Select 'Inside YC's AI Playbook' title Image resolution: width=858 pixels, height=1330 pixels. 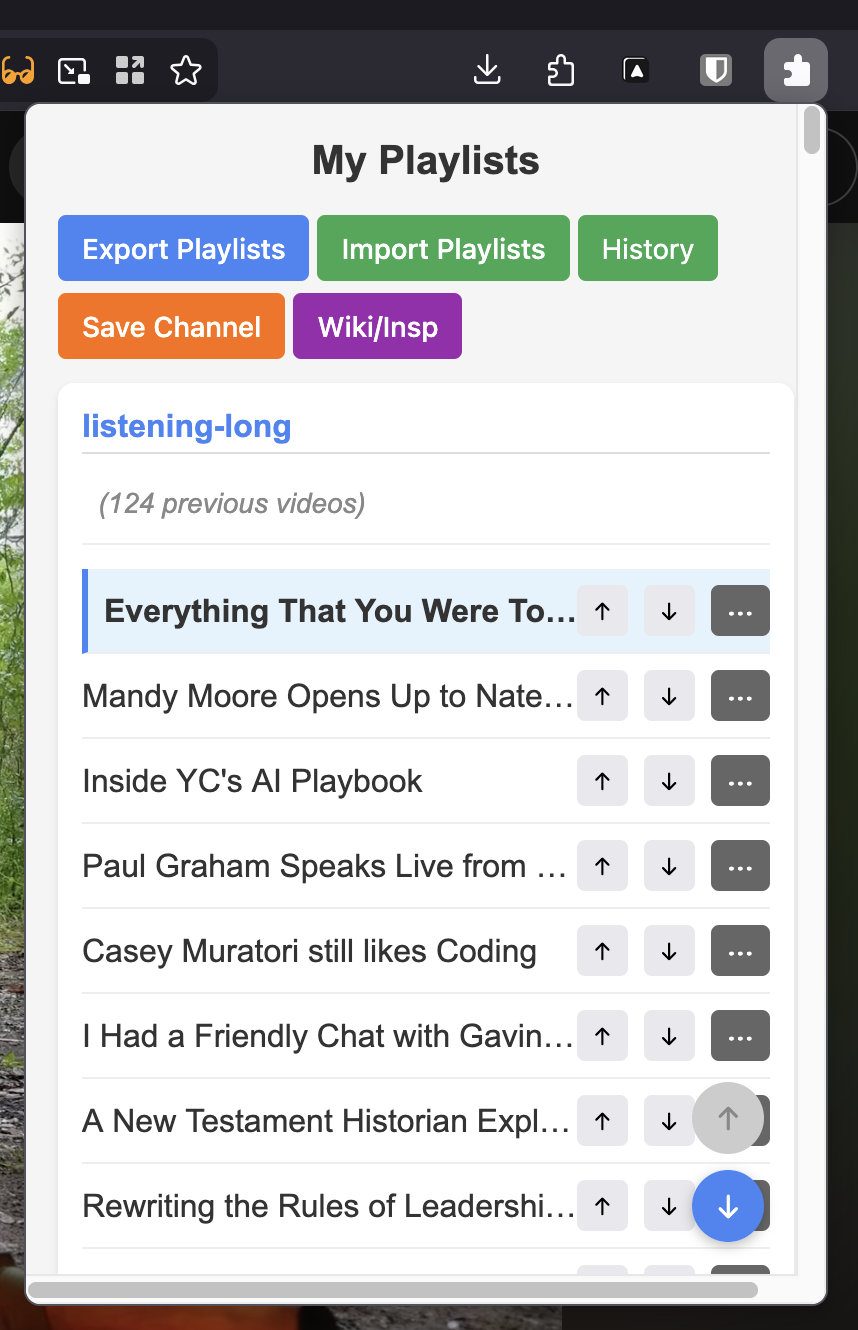tap(252, 781)
